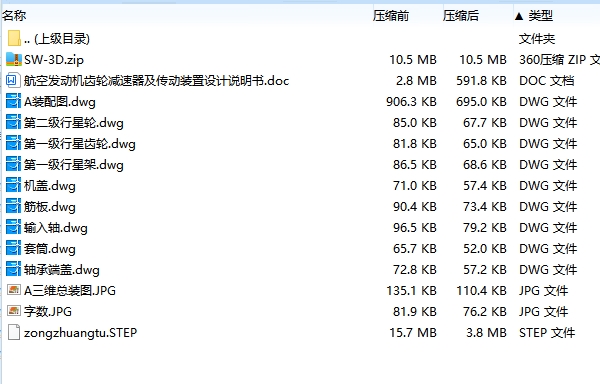Select file name SW-3D.zip
Screen dimensions: 600x384
pos(54,60)
